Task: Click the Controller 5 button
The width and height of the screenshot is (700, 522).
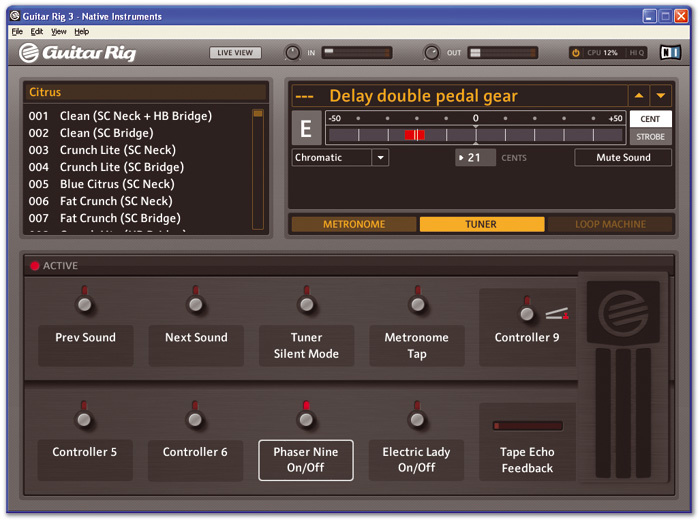Action: pos(85,460)
